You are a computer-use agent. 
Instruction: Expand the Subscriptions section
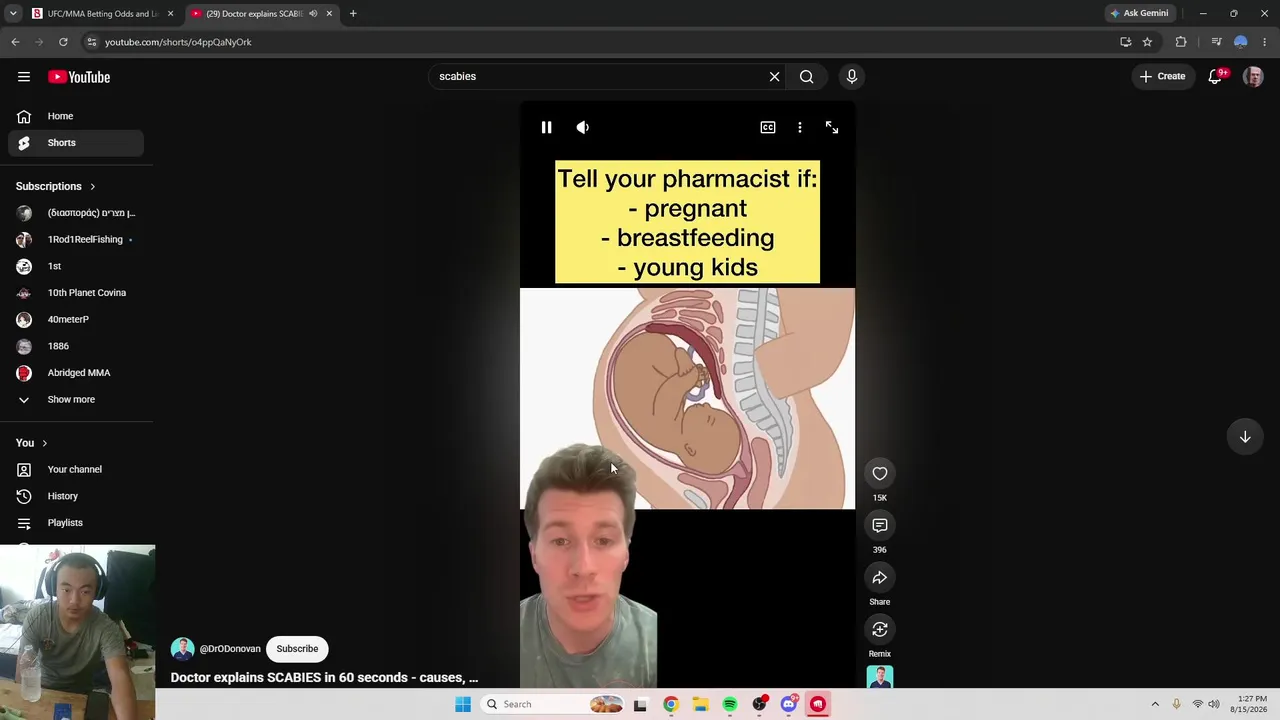click(x=56, y=186)
